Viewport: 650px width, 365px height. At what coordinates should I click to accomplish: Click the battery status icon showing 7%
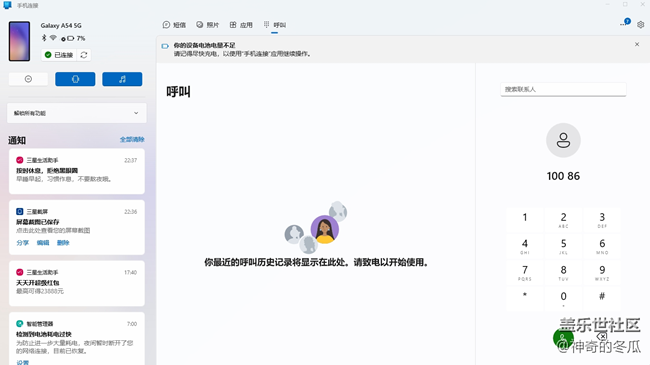coord(70,38)
